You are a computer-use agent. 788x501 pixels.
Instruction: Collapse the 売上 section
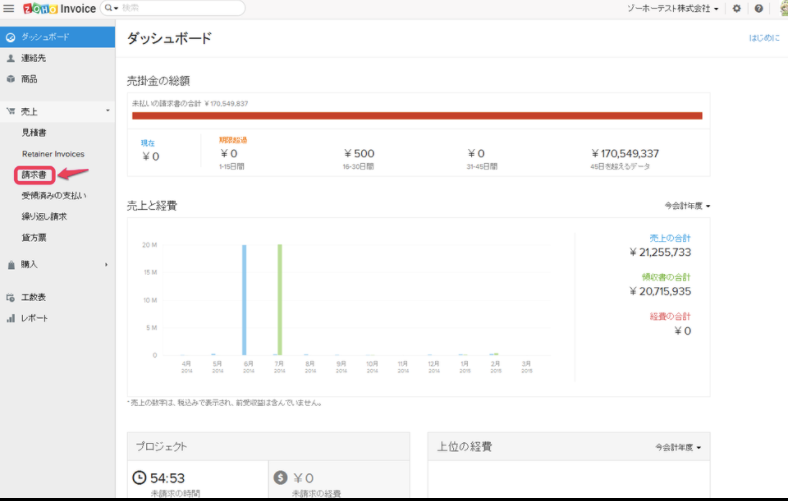pos(57,111)
